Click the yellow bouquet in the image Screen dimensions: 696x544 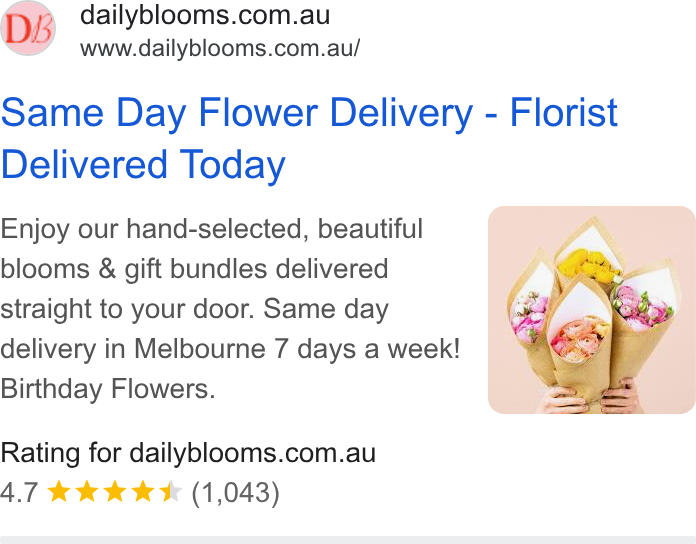point(588,264)
